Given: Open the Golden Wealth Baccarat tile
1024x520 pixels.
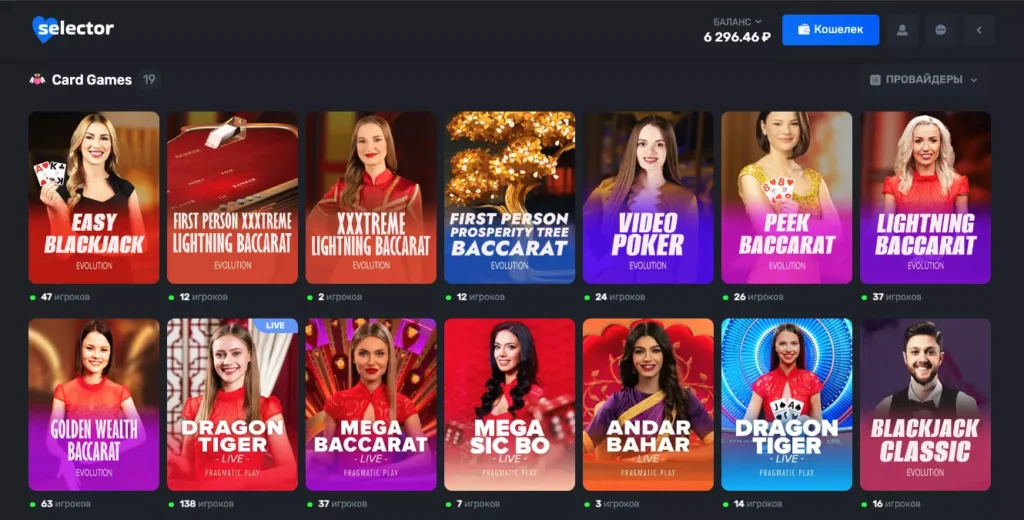Looking at the screenshot, I should tap(93, 404).
